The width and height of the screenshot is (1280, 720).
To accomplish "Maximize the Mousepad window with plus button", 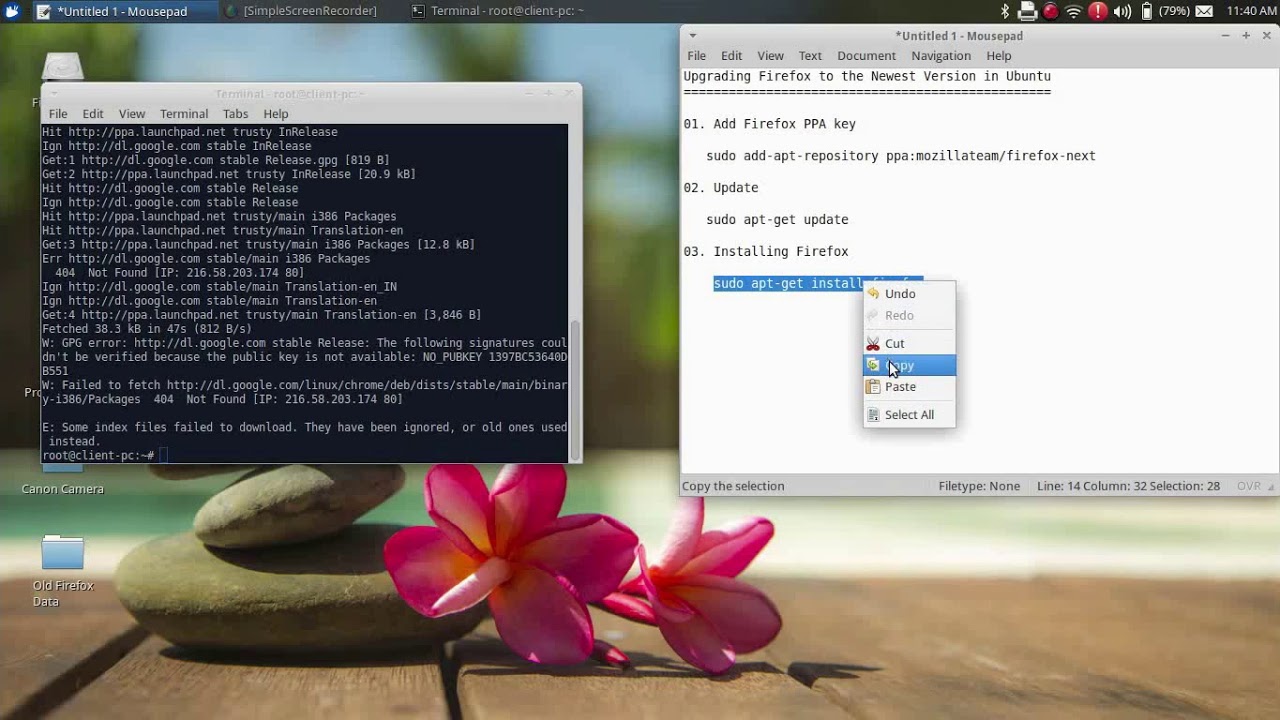I will [1246, 36].
